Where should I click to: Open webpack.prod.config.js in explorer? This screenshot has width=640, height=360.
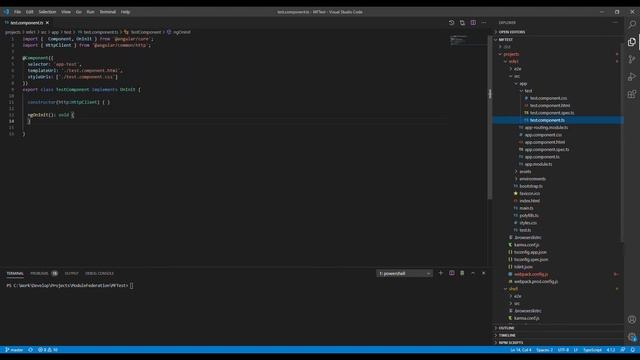pyautogui.click(x=536, y=282)
